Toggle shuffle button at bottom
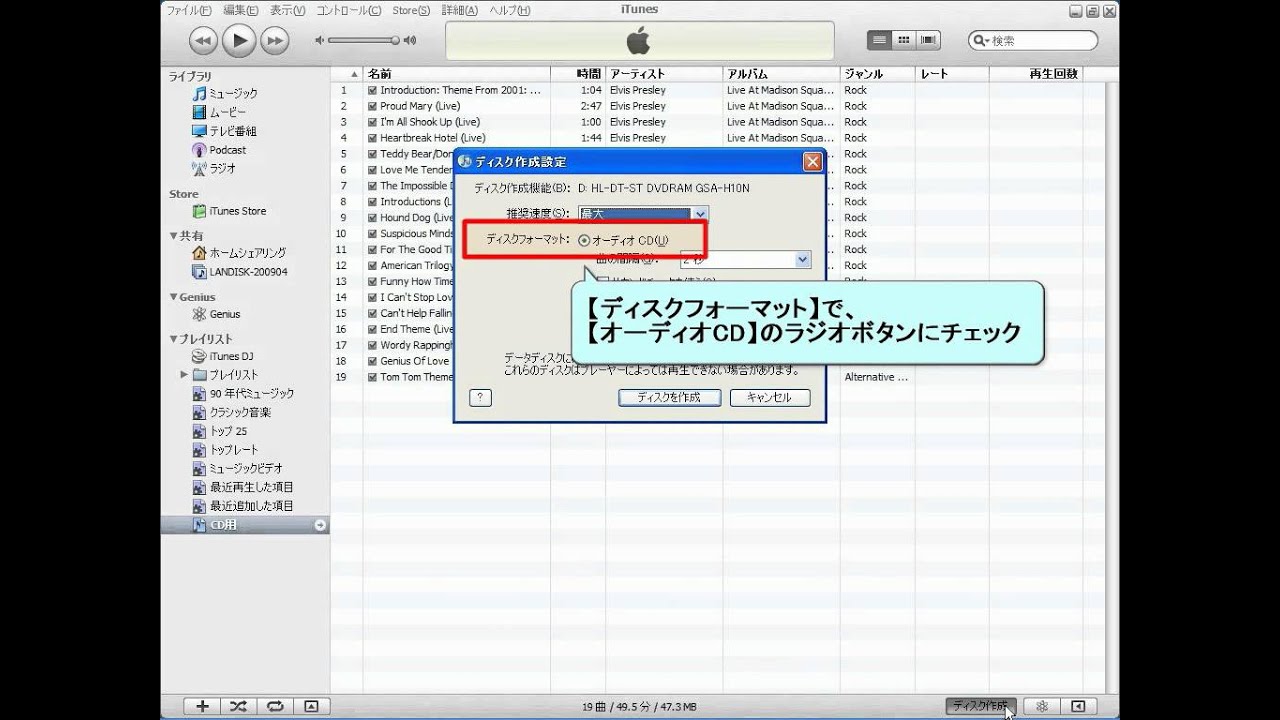Image resolution: width=1280 pixels, height=720 pixels. pyautogui.click(x=238, y=706)
